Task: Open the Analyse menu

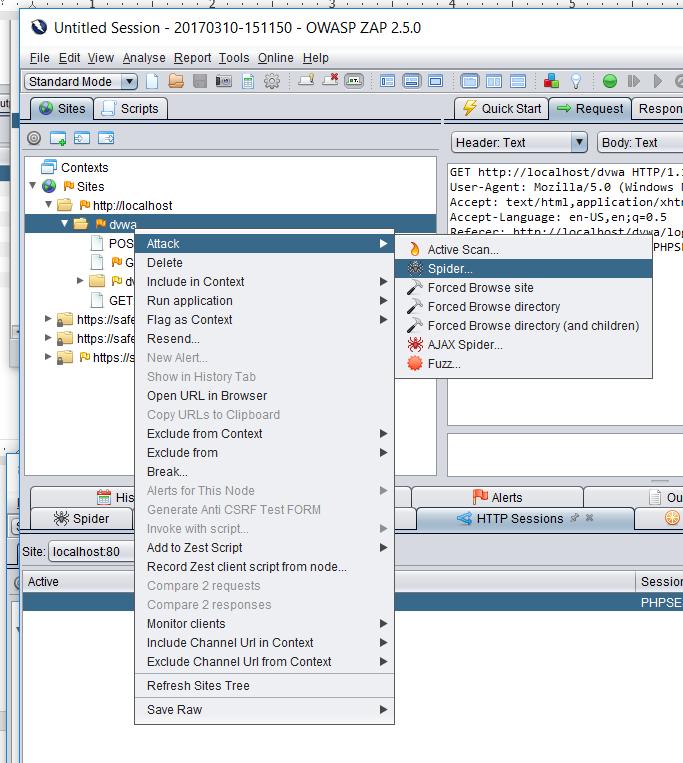Action: coord(144,58)
